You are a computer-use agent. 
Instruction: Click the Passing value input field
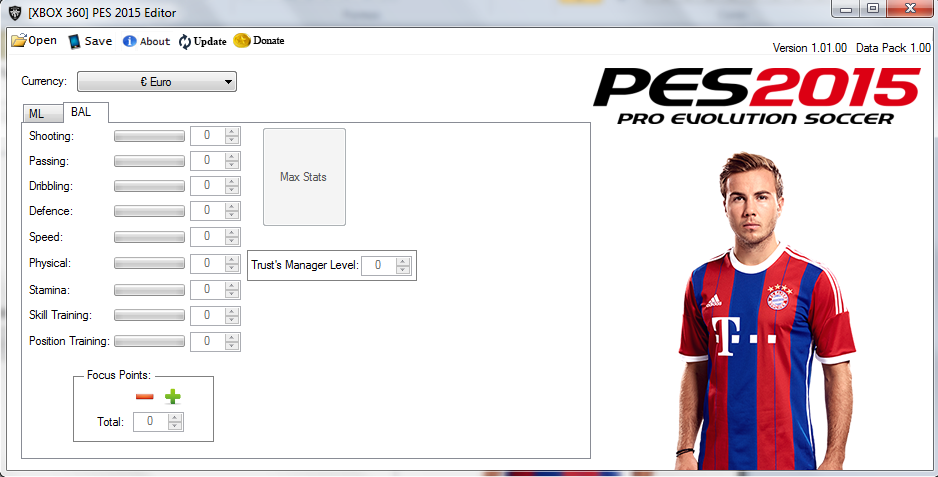click(x=207, y=160)
